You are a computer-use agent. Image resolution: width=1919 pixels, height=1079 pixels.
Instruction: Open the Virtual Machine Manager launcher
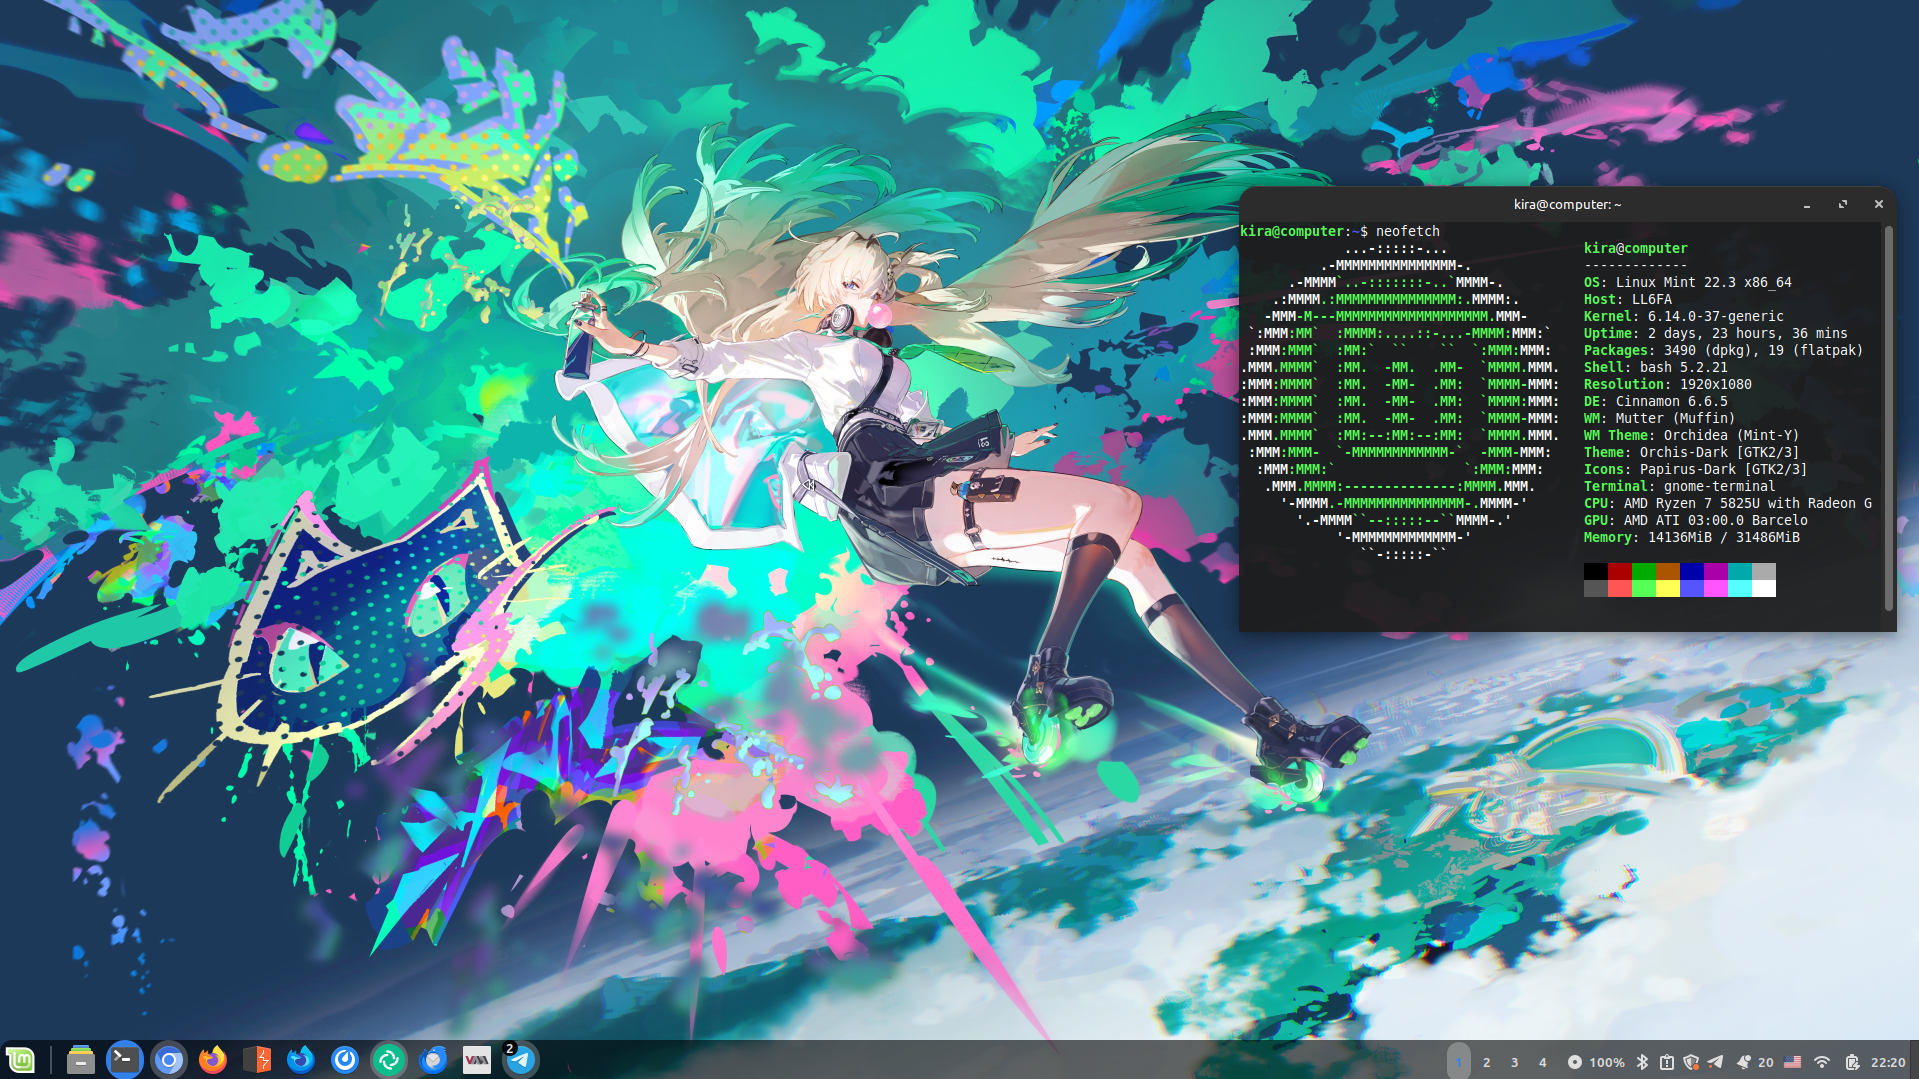pyautogui.click(x=477, y=1060)
